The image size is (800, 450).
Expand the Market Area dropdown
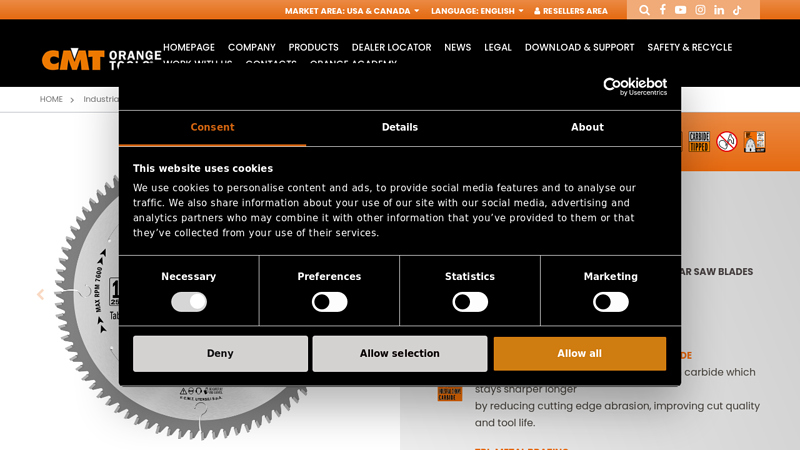click(x=351, y=11)
